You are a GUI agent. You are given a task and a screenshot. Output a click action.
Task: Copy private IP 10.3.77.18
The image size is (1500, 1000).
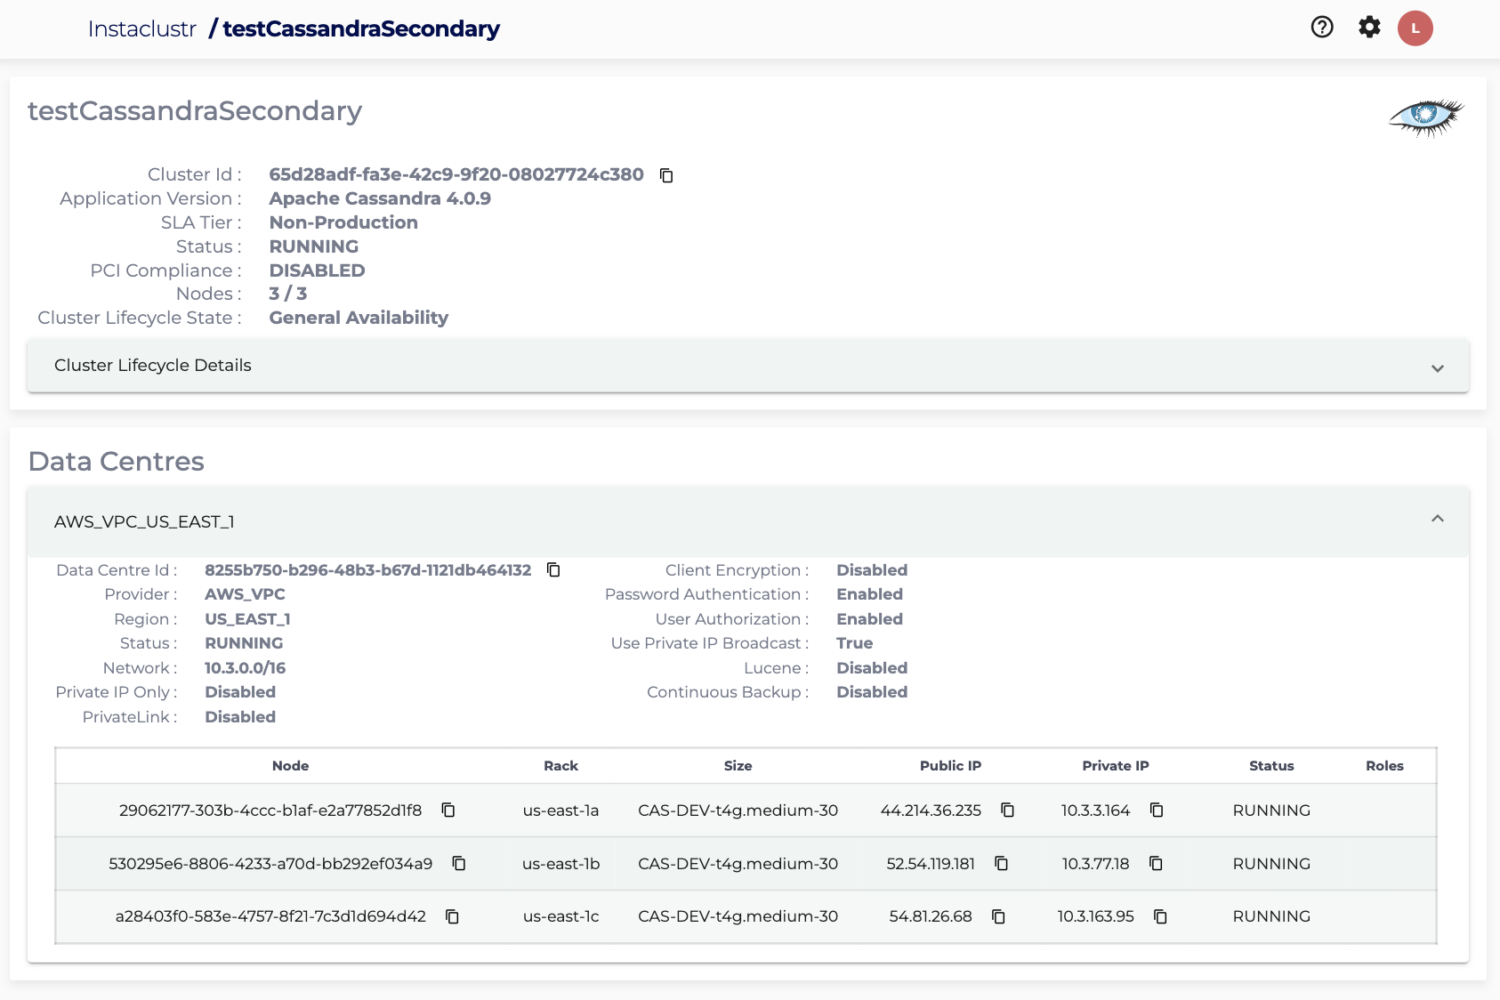coord(1157,863)
